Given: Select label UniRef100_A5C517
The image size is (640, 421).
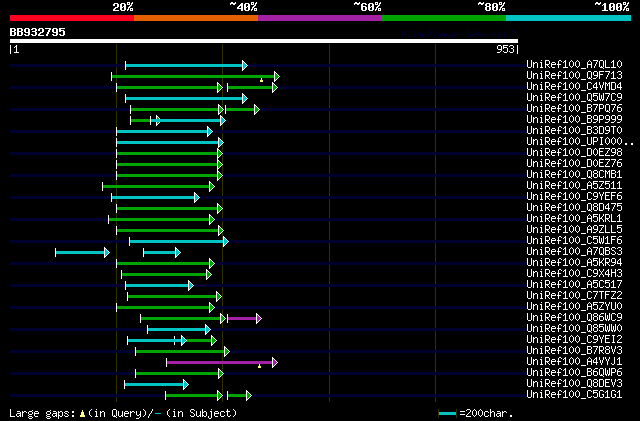Looking at the screenshot, I should (574, 285).
